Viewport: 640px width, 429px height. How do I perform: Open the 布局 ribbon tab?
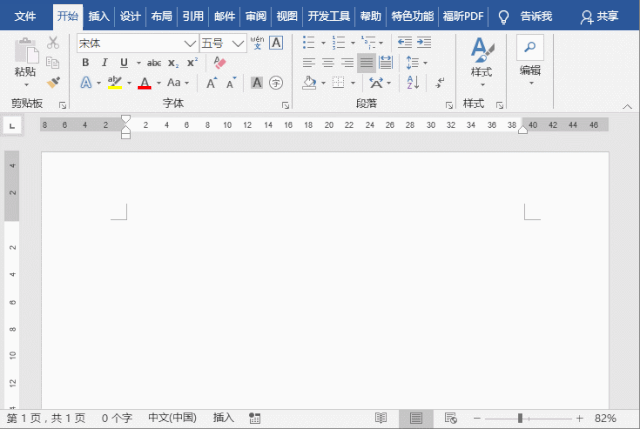click(x=161, y=16)
